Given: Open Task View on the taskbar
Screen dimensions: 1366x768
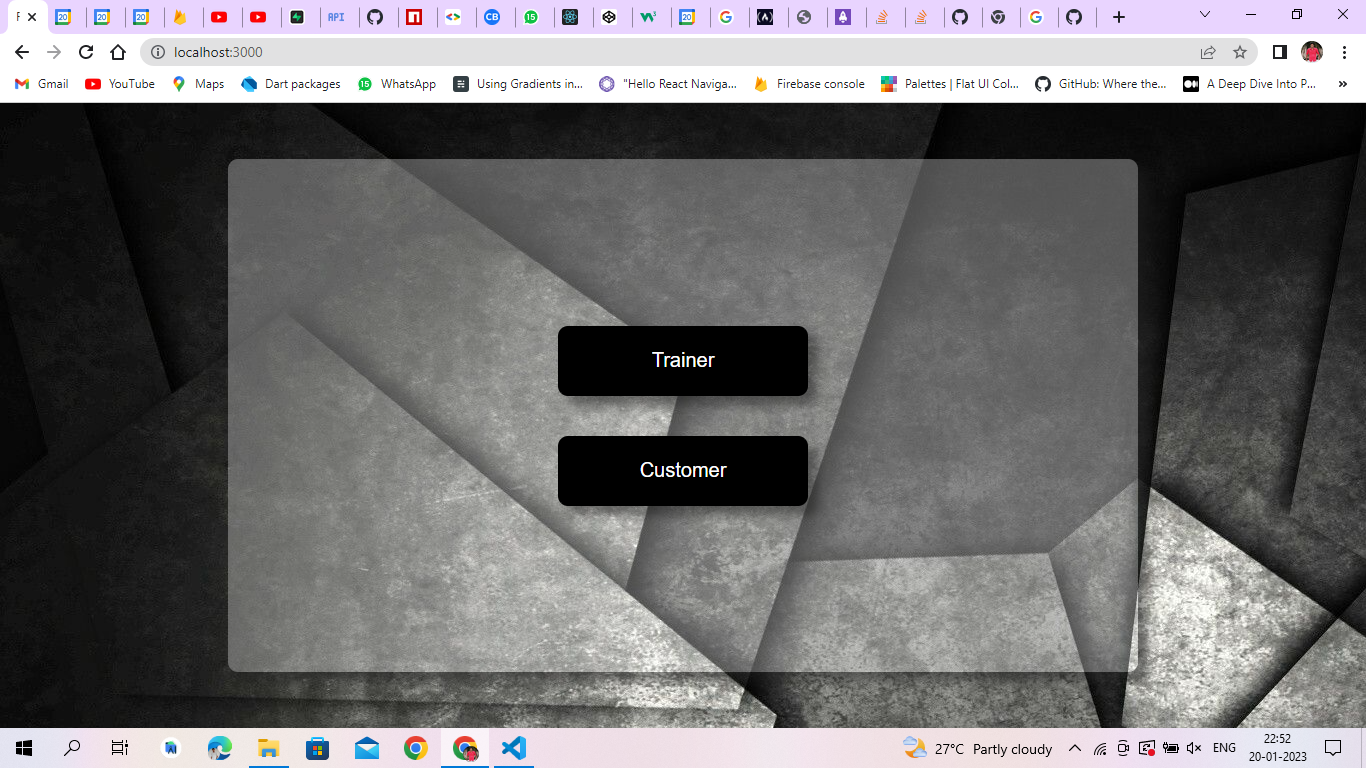Looking at the screenshot, I should click(x=119, y=748).
